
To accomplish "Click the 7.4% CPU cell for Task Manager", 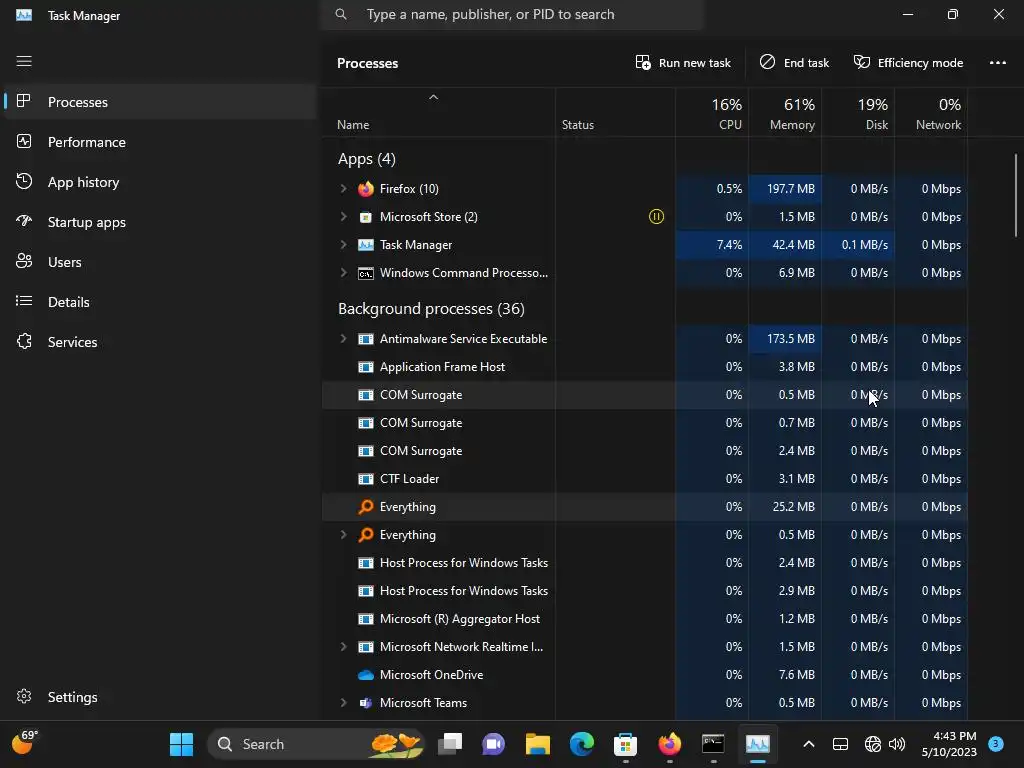I will (712, 245).
